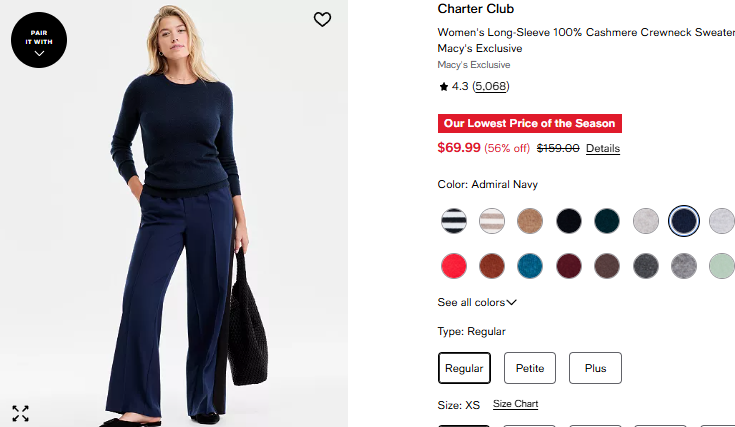Select the beige striped color swatch
The height and width of the screenshot is (427, 735).
pyautogui.click(x=492, y=221)
